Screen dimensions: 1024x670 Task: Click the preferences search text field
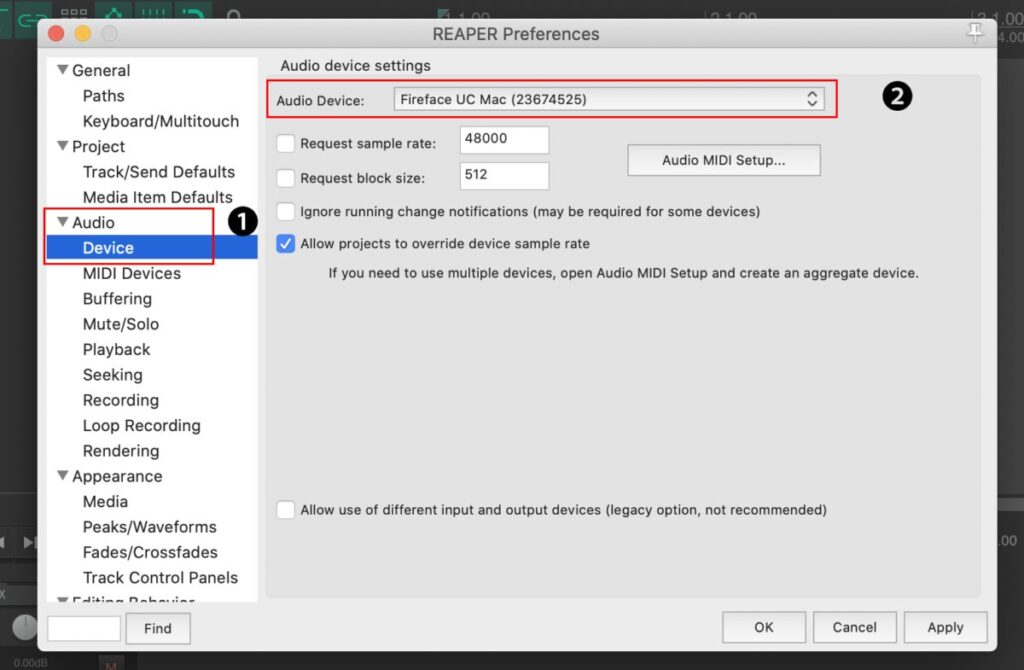tap(84, 628)
